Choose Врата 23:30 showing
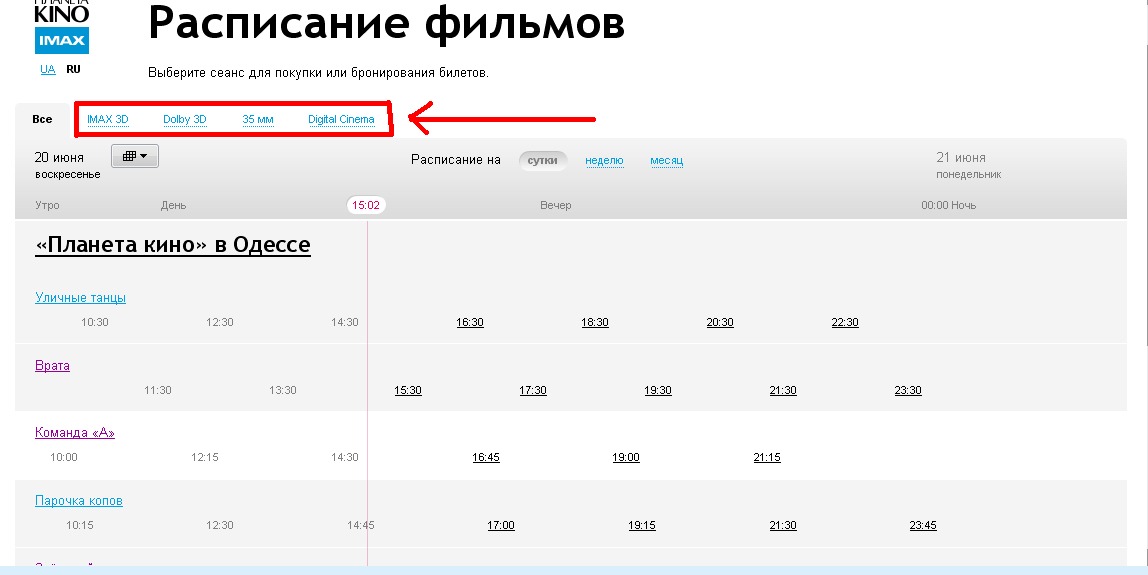Screen dimensions: 1148x575 click(x=908, y=390)
